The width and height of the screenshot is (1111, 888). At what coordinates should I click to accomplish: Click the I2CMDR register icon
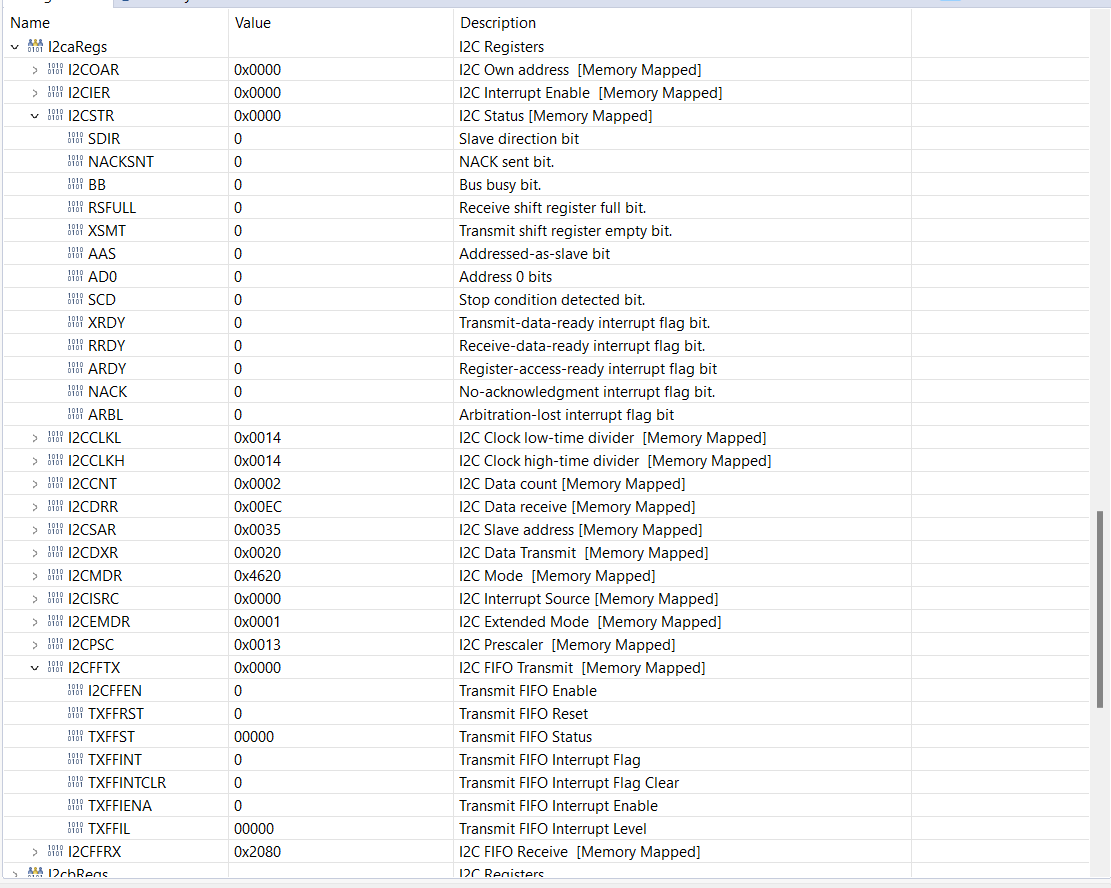[55, 575]
